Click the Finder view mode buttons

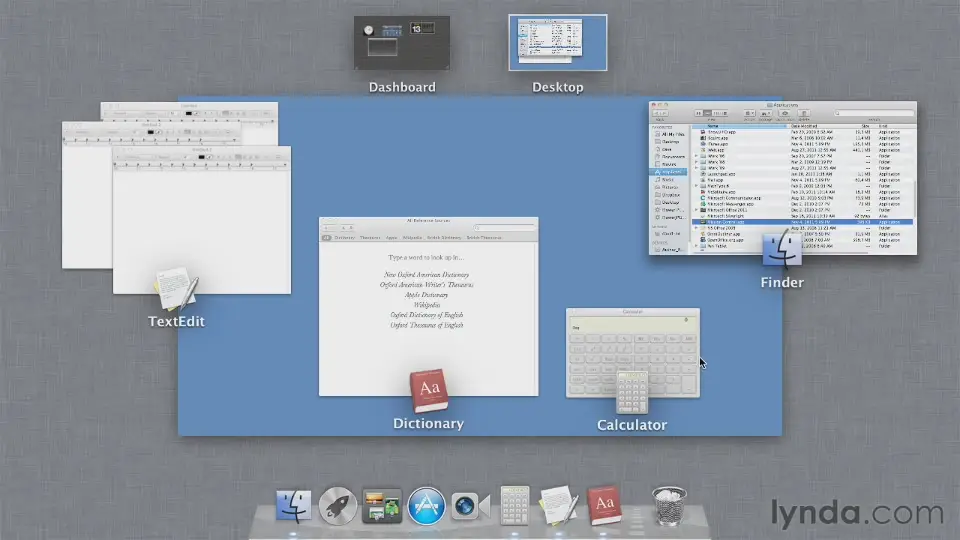[x=711, y=113]
